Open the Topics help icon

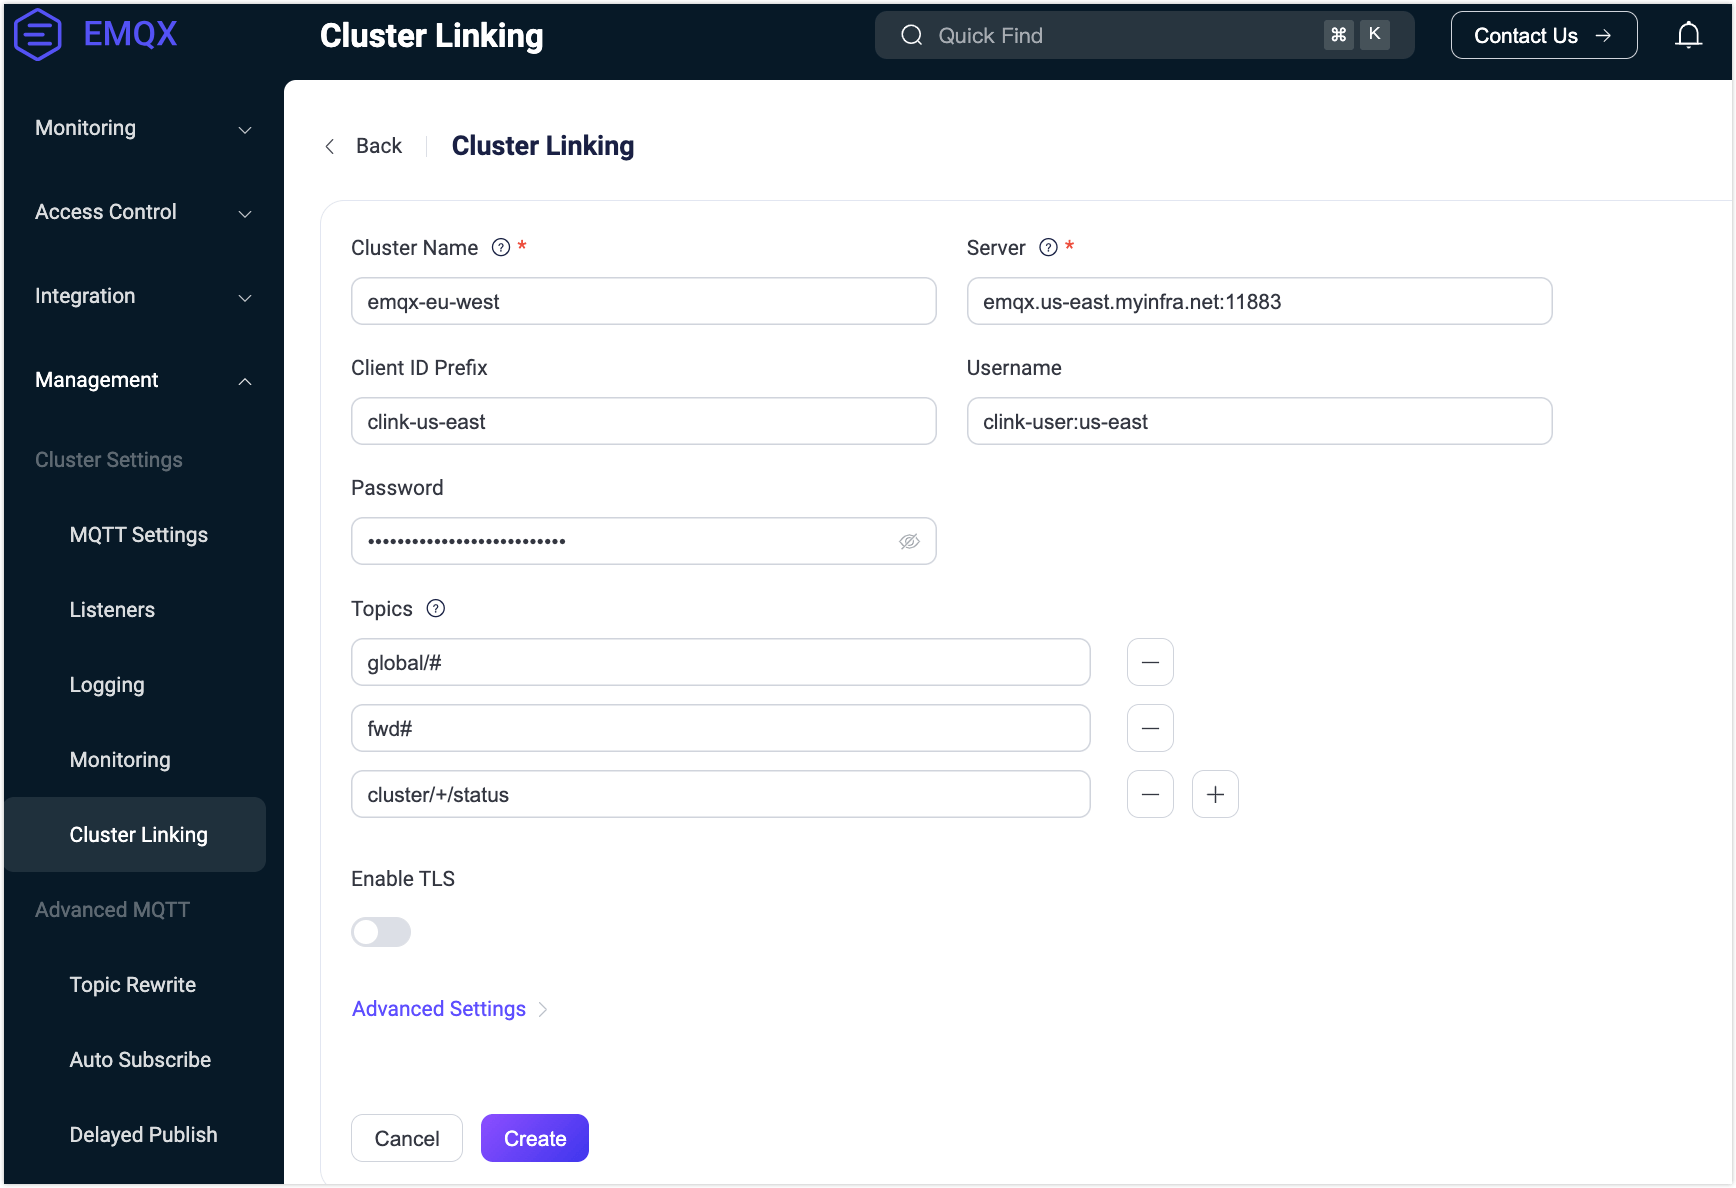click(x=435, y=608)
